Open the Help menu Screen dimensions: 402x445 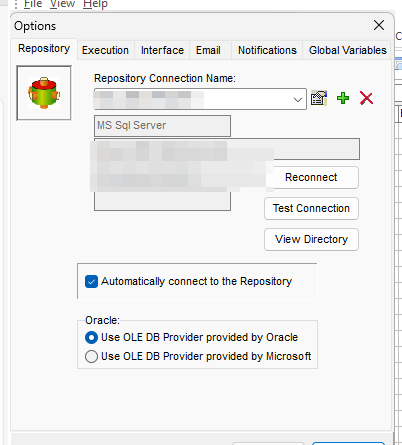[95, 4]
